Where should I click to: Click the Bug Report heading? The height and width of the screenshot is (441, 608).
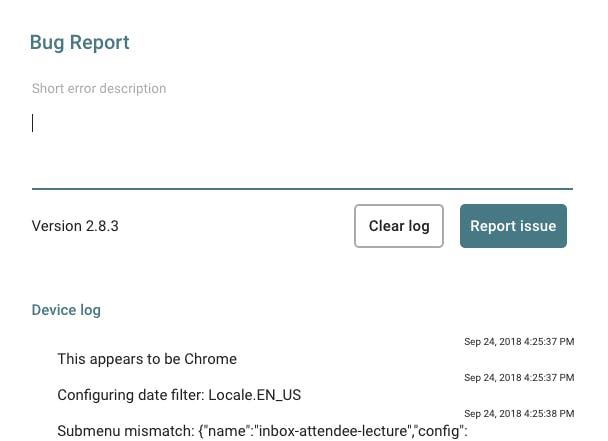pyautogui.click(x=80, y=43)
